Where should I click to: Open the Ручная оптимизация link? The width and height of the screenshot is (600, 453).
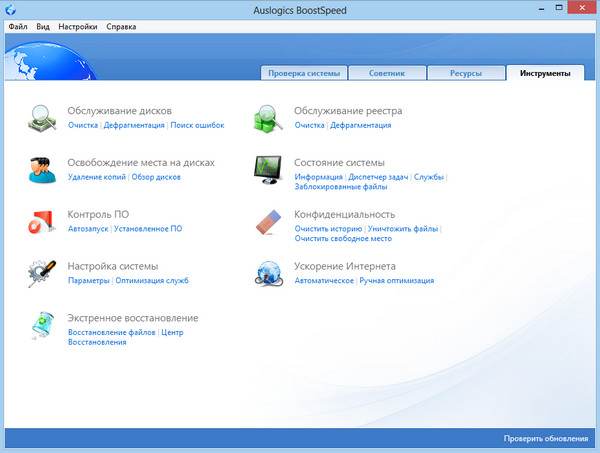coord(397,281)
